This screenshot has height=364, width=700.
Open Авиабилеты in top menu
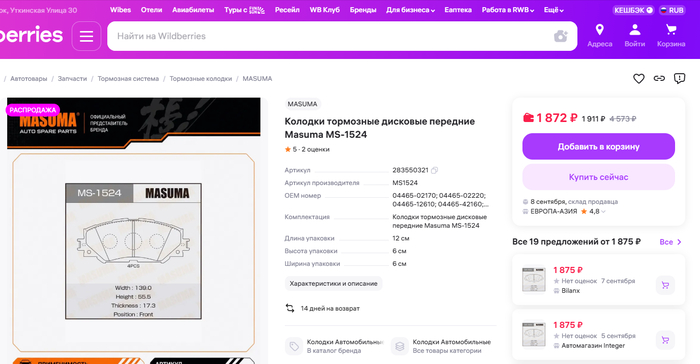pos(193,10)
